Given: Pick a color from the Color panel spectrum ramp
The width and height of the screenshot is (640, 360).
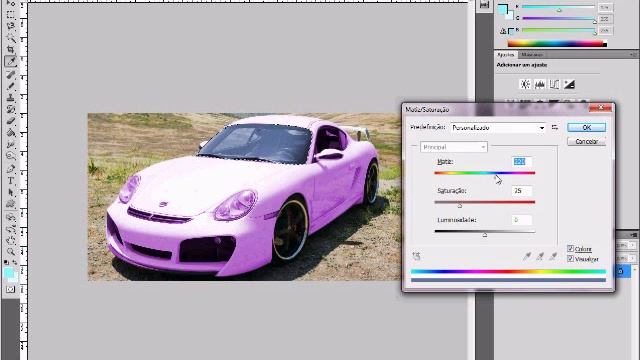Looking at the screenshot, I should pyautogui.click(x=557, y=43).
